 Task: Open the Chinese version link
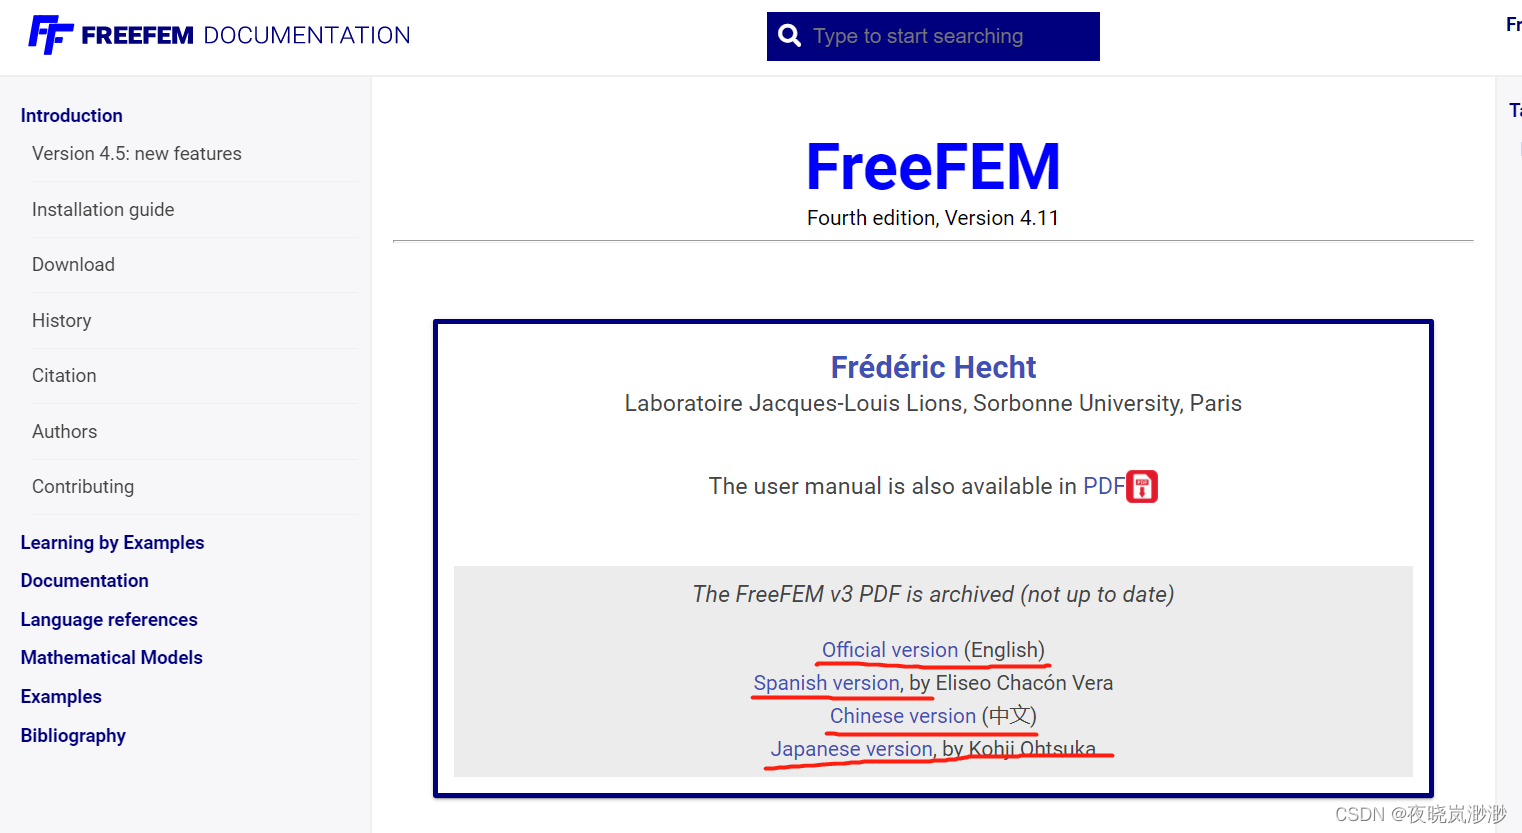click(x=902, y=716)
